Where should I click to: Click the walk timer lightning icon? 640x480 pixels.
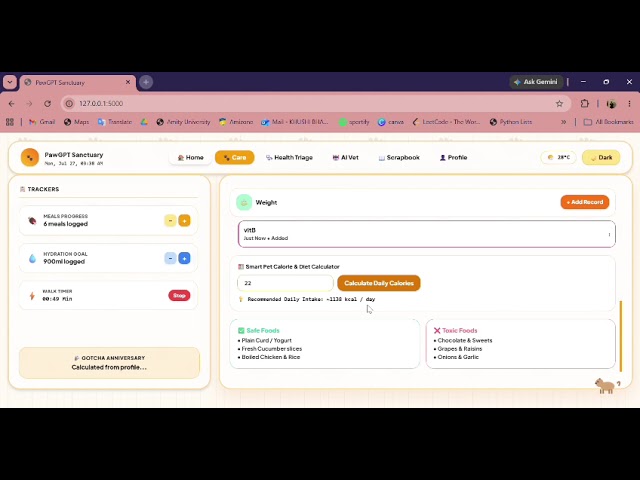point(32,296)
